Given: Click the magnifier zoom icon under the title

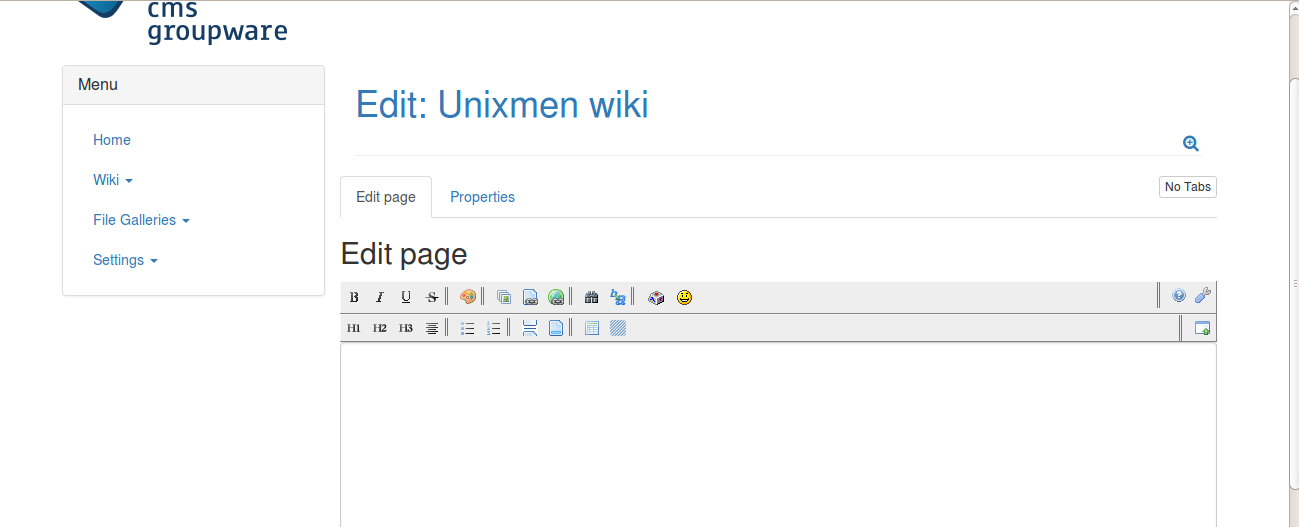Looking at the screenshot, I should (1191, 144).
